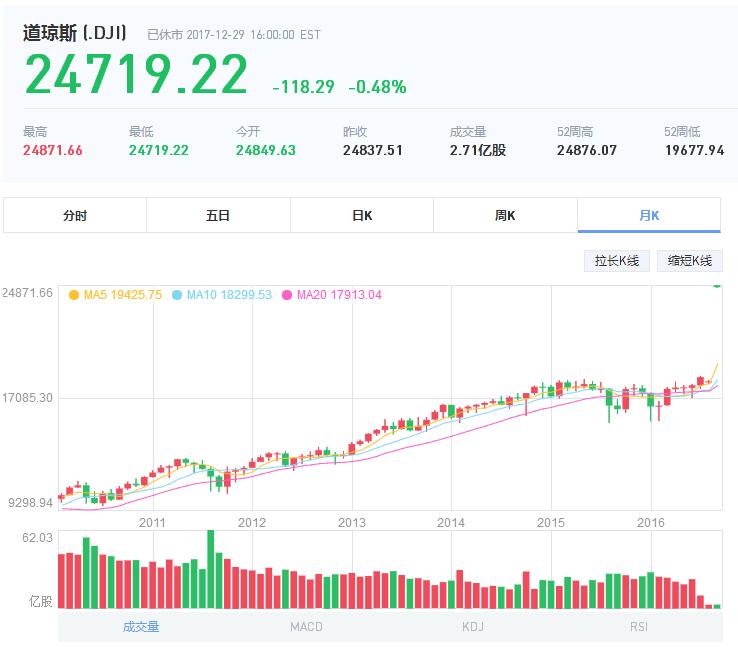The height and width of the screenshot is (647, 738).
Task: Click the 2011 year label on the axis
Action: 152,522
